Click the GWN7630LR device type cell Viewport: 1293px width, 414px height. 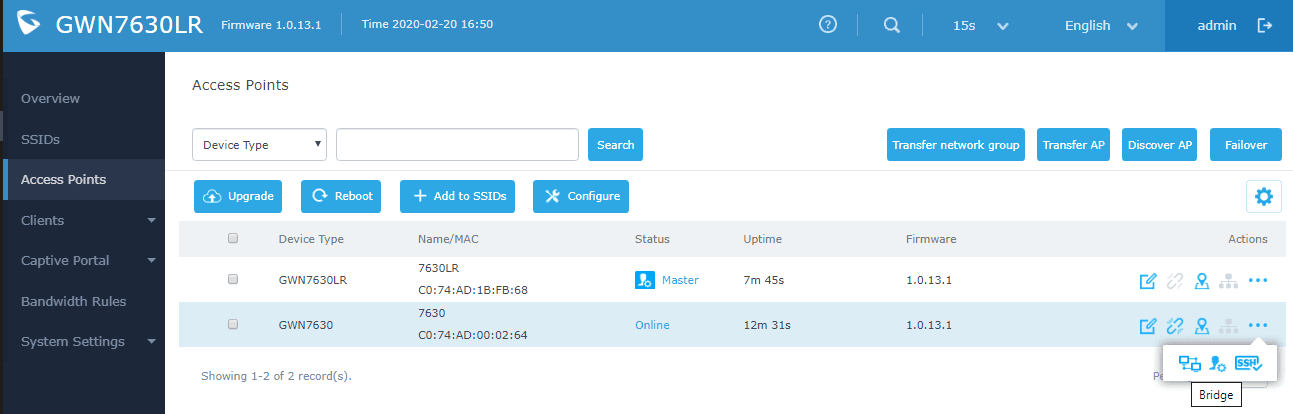315,280
